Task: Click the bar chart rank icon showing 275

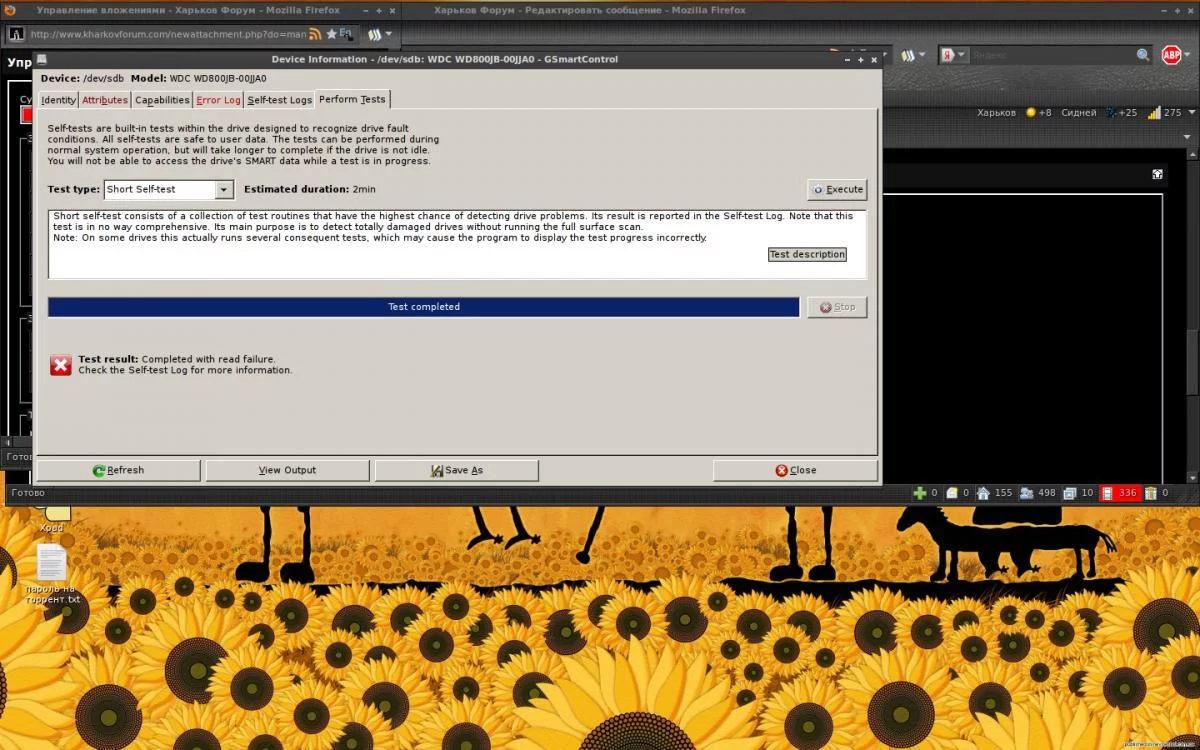Action: tap(1153, 112)
